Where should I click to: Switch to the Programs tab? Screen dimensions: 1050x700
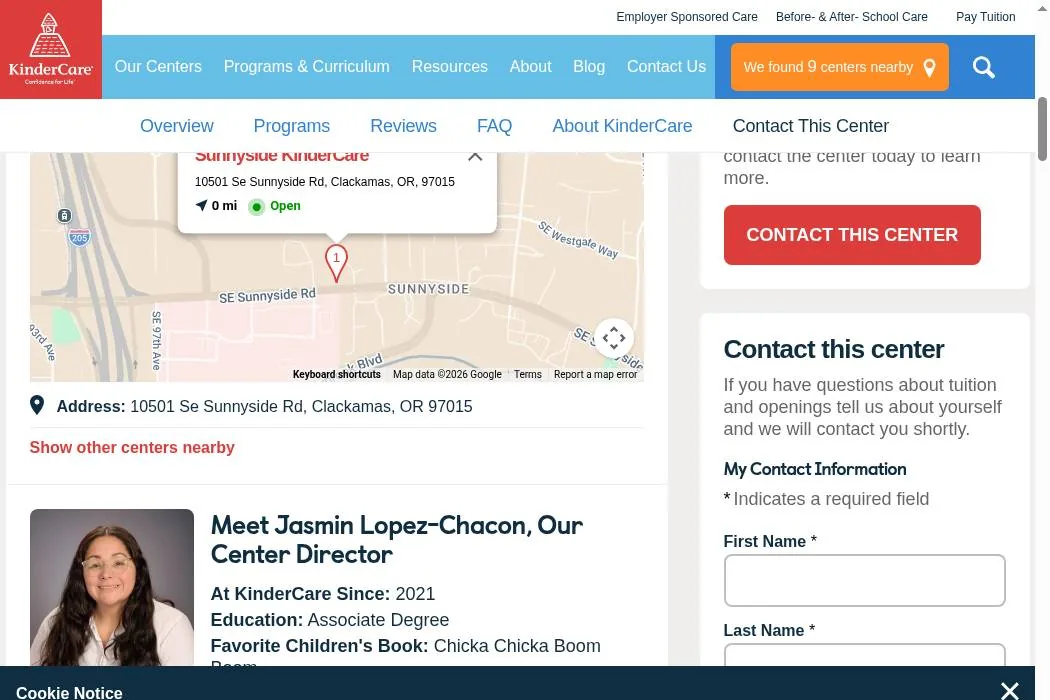click(291, 126)
